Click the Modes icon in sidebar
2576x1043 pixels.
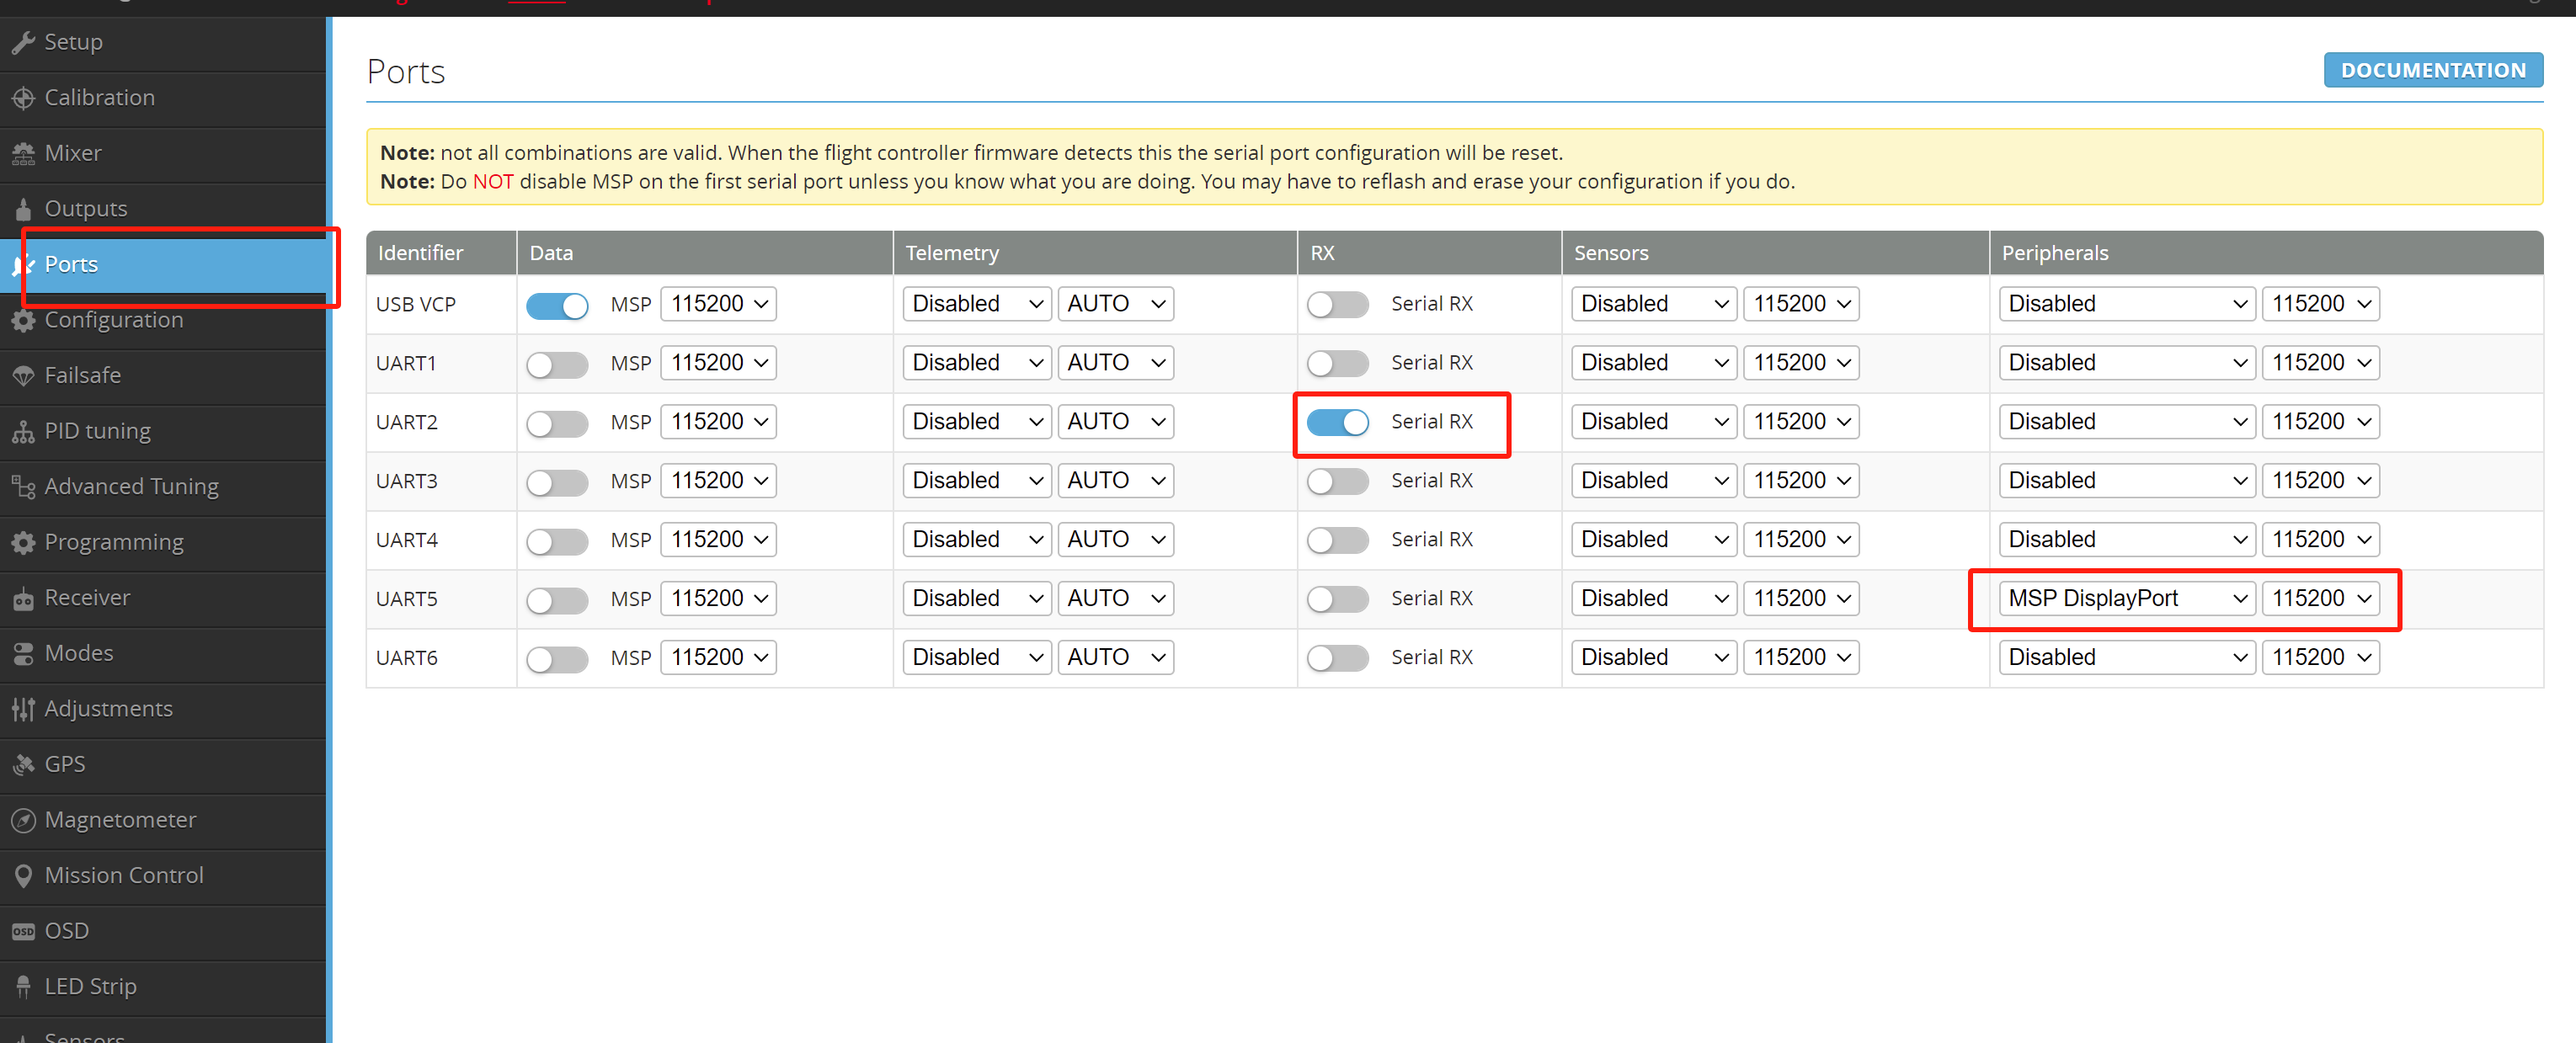click(23, 653)
